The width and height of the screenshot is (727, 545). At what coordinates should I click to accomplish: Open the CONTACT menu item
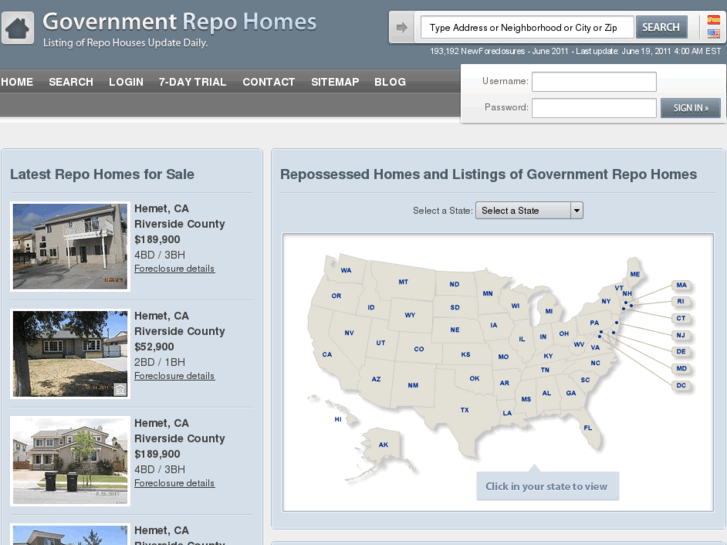point(269,82)
